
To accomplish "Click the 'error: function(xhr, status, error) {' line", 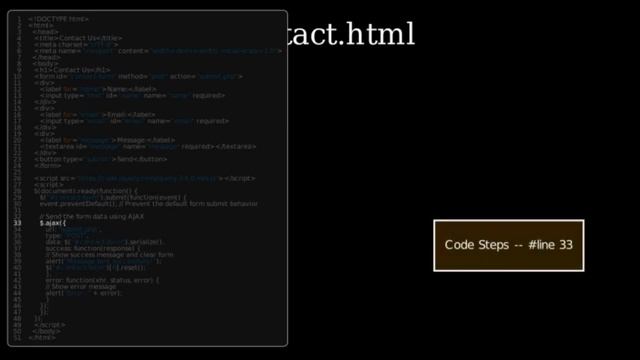I will 102,280.
